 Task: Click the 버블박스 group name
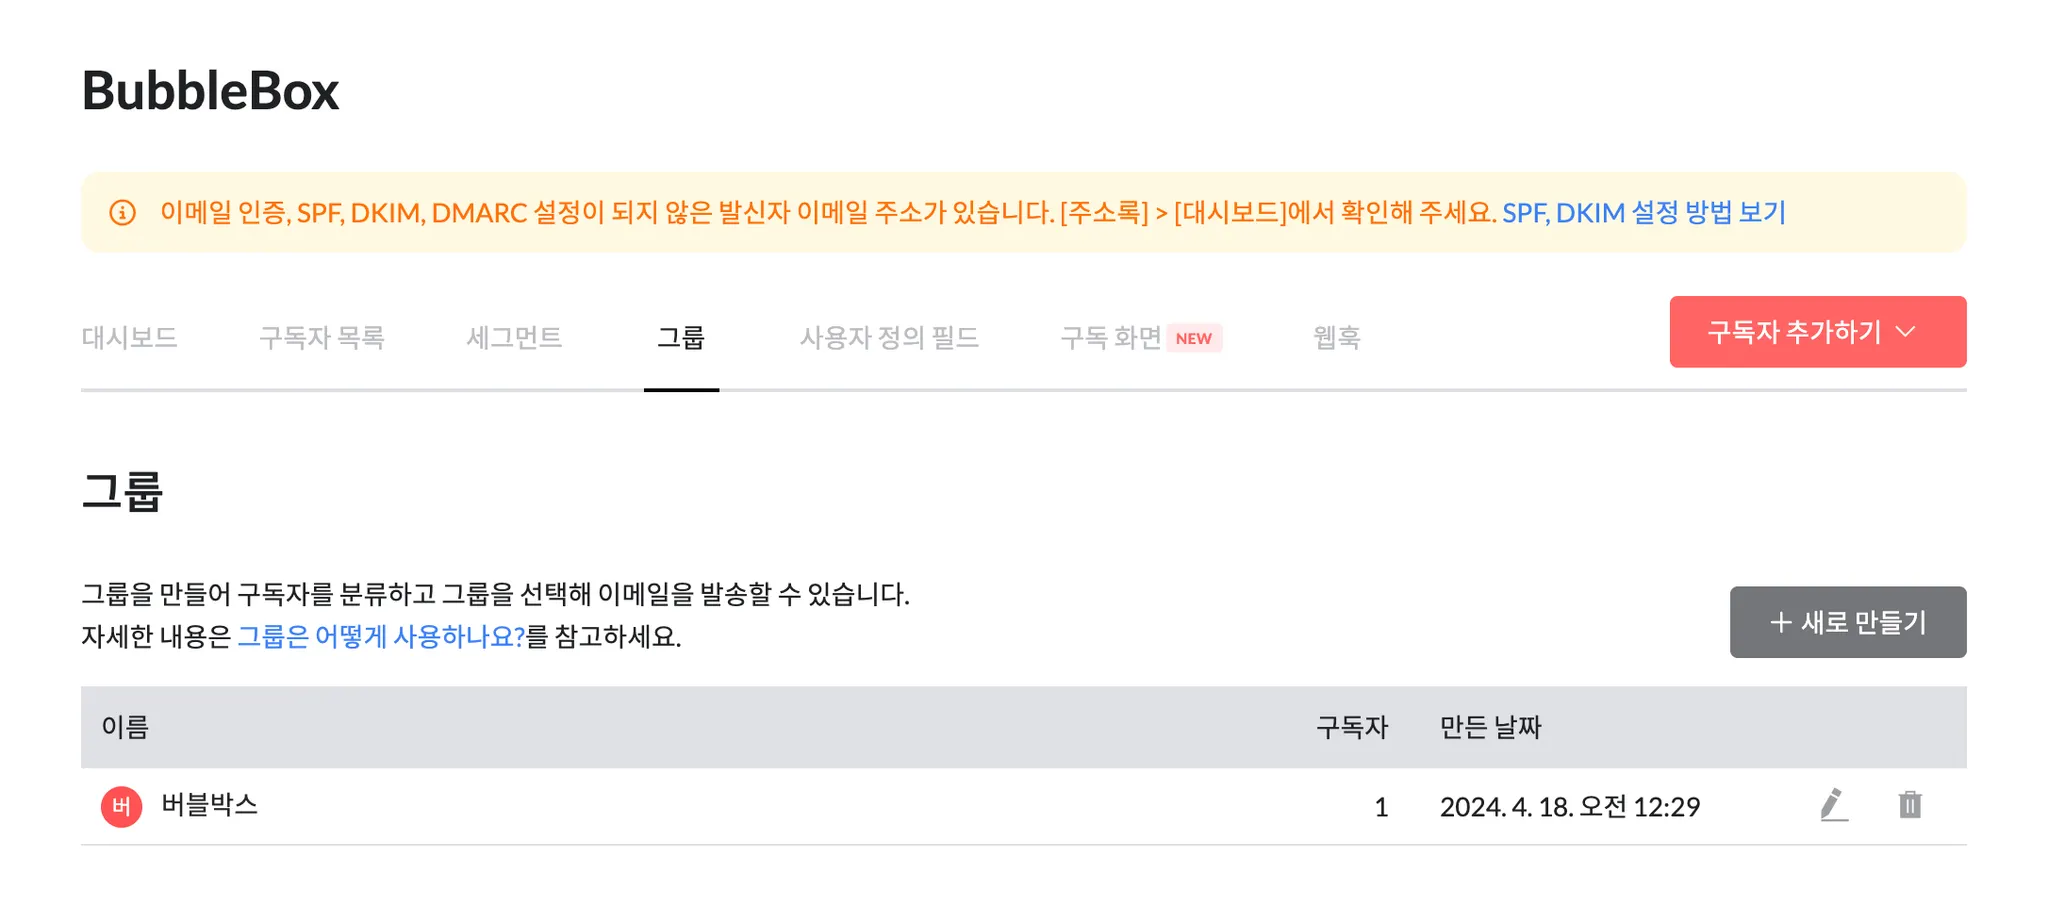[210, 805]
